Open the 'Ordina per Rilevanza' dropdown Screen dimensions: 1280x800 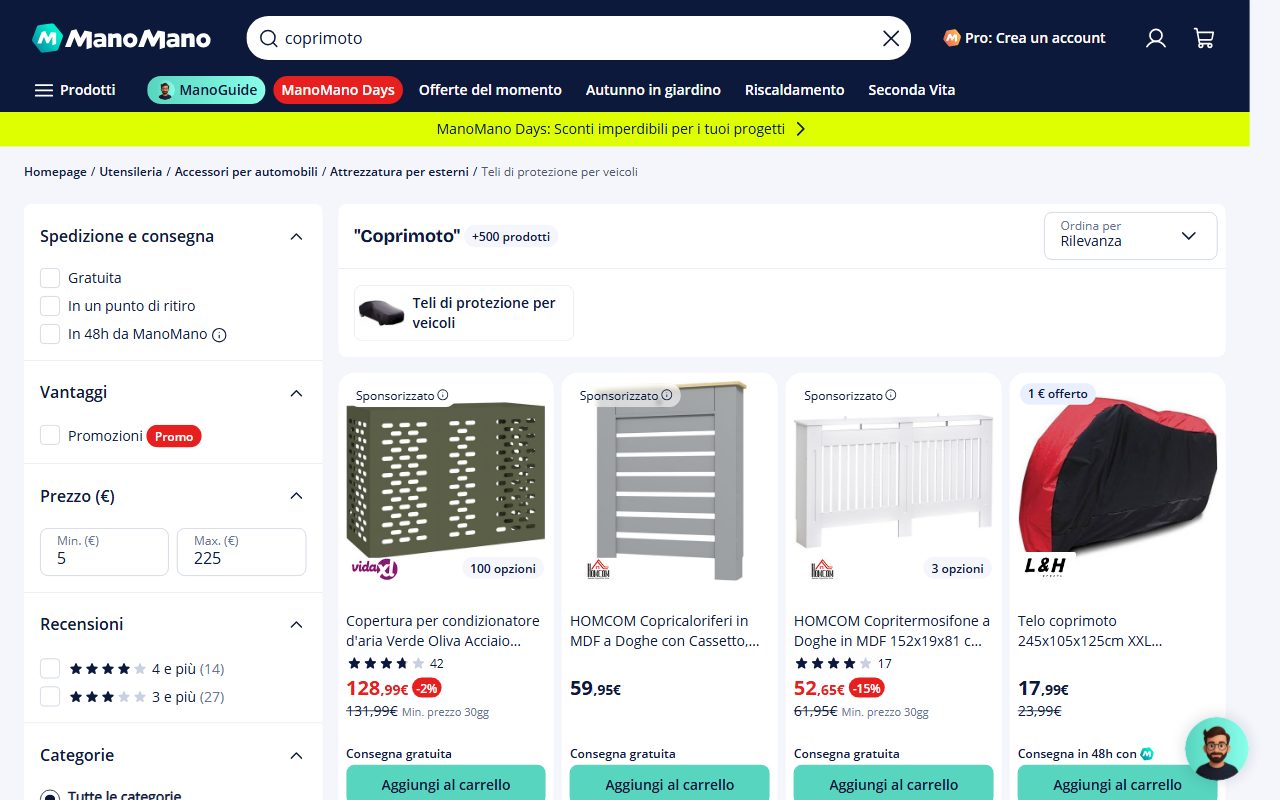point(1130,236)
